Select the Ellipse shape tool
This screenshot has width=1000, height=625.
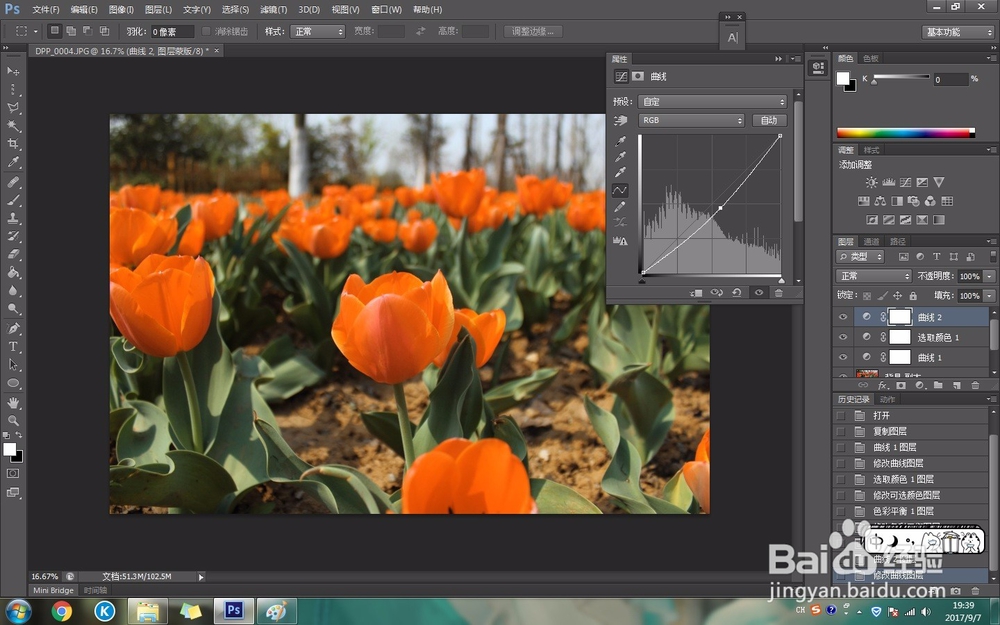pyautogui.click(x=13, y=383)
